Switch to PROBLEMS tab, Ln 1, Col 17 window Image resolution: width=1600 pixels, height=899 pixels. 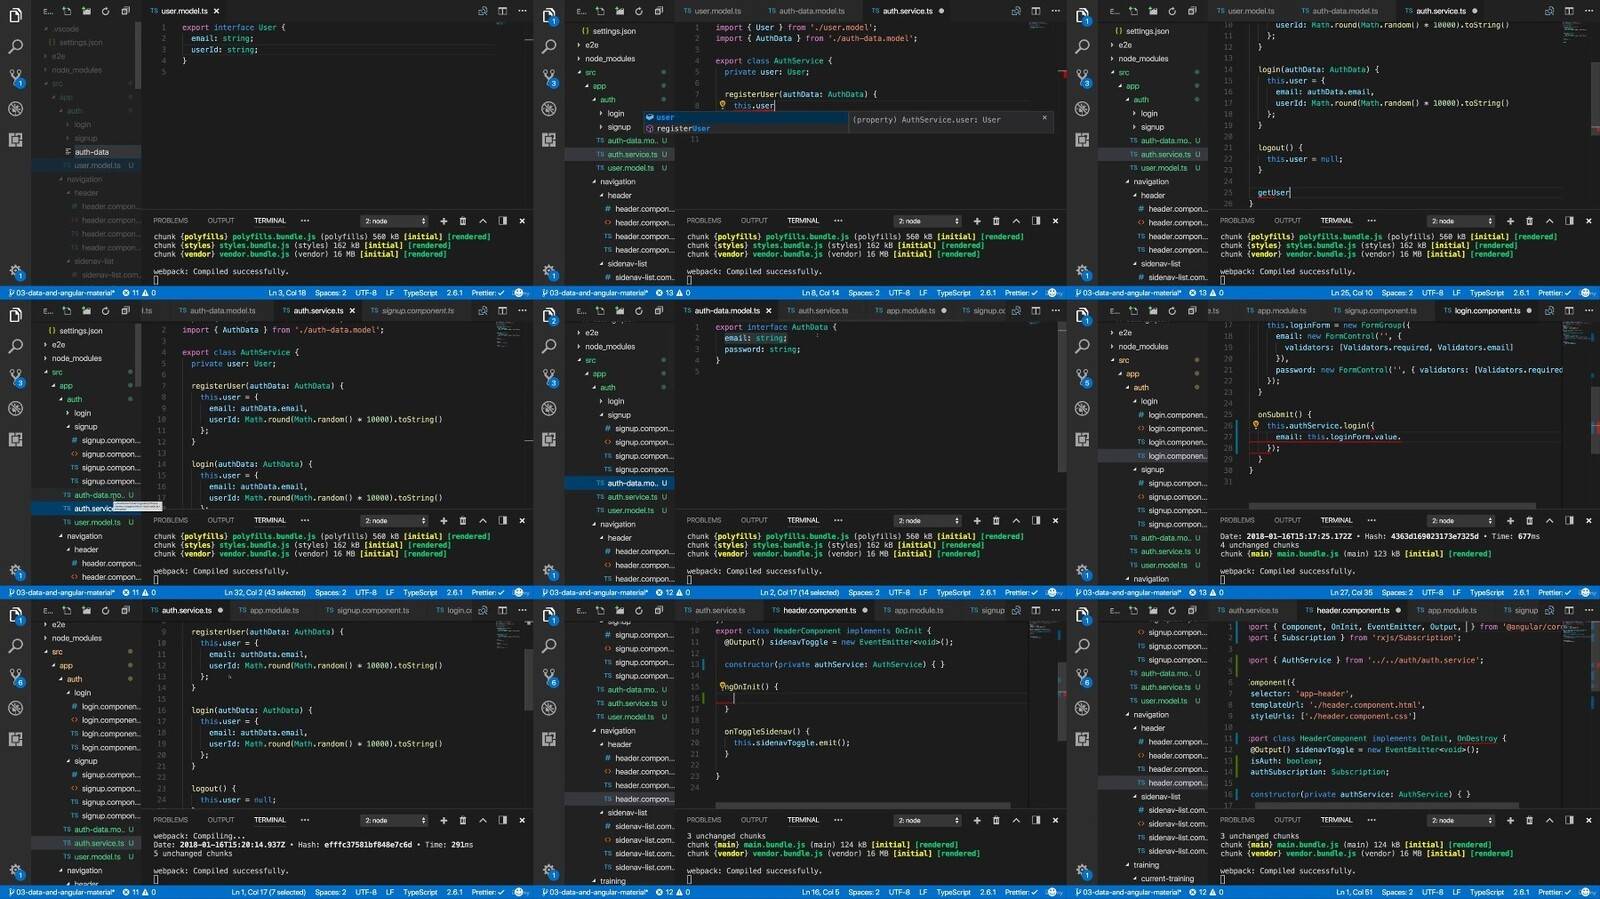[170, 820]
